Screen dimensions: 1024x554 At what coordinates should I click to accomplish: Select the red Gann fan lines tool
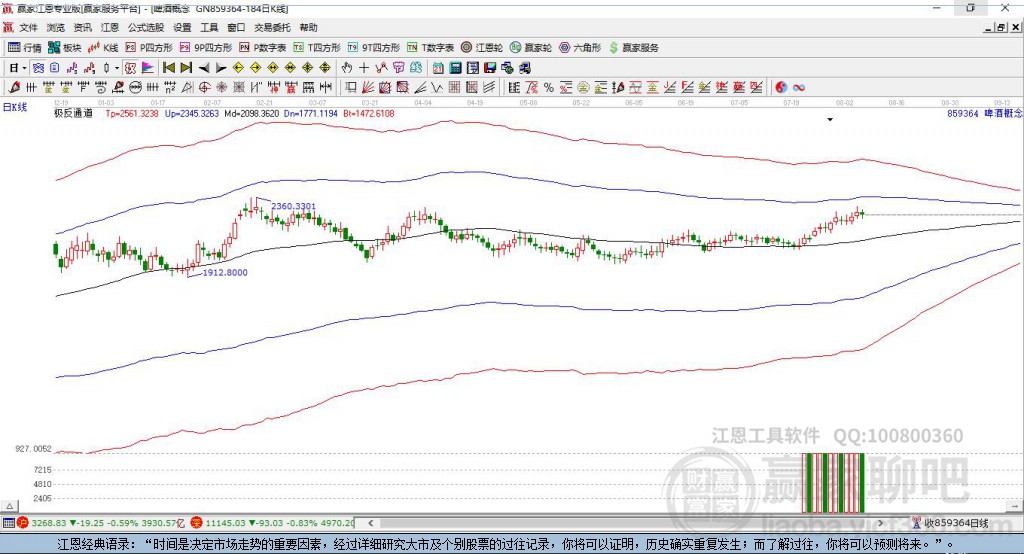tap(368, 88)
